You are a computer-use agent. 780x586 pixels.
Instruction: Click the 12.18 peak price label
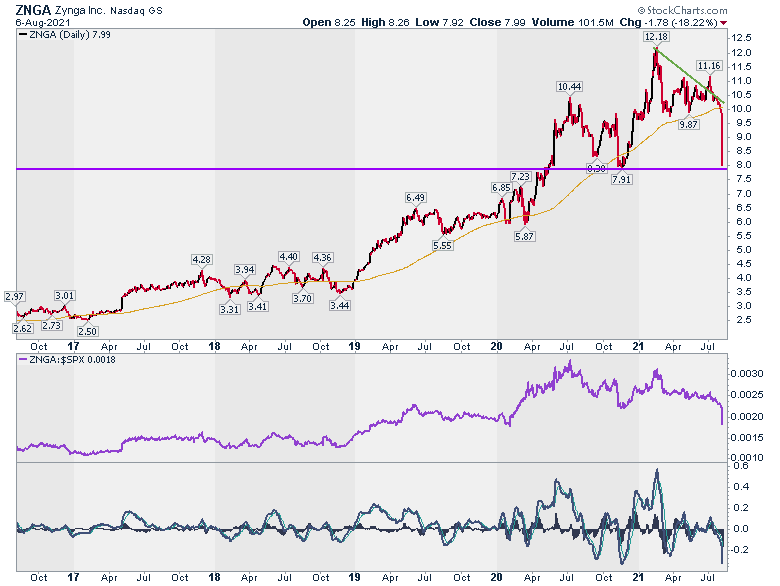pos(656,37)
